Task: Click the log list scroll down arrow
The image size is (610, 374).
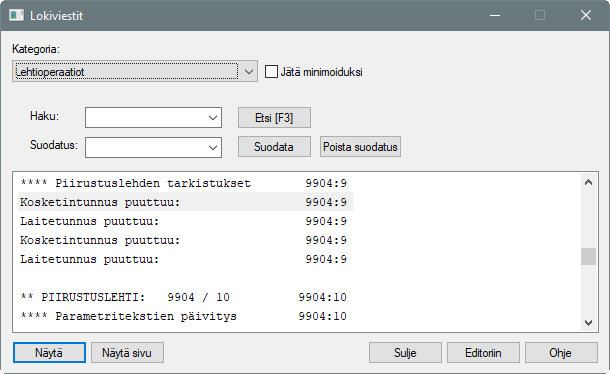Action: tap(589, 323)
